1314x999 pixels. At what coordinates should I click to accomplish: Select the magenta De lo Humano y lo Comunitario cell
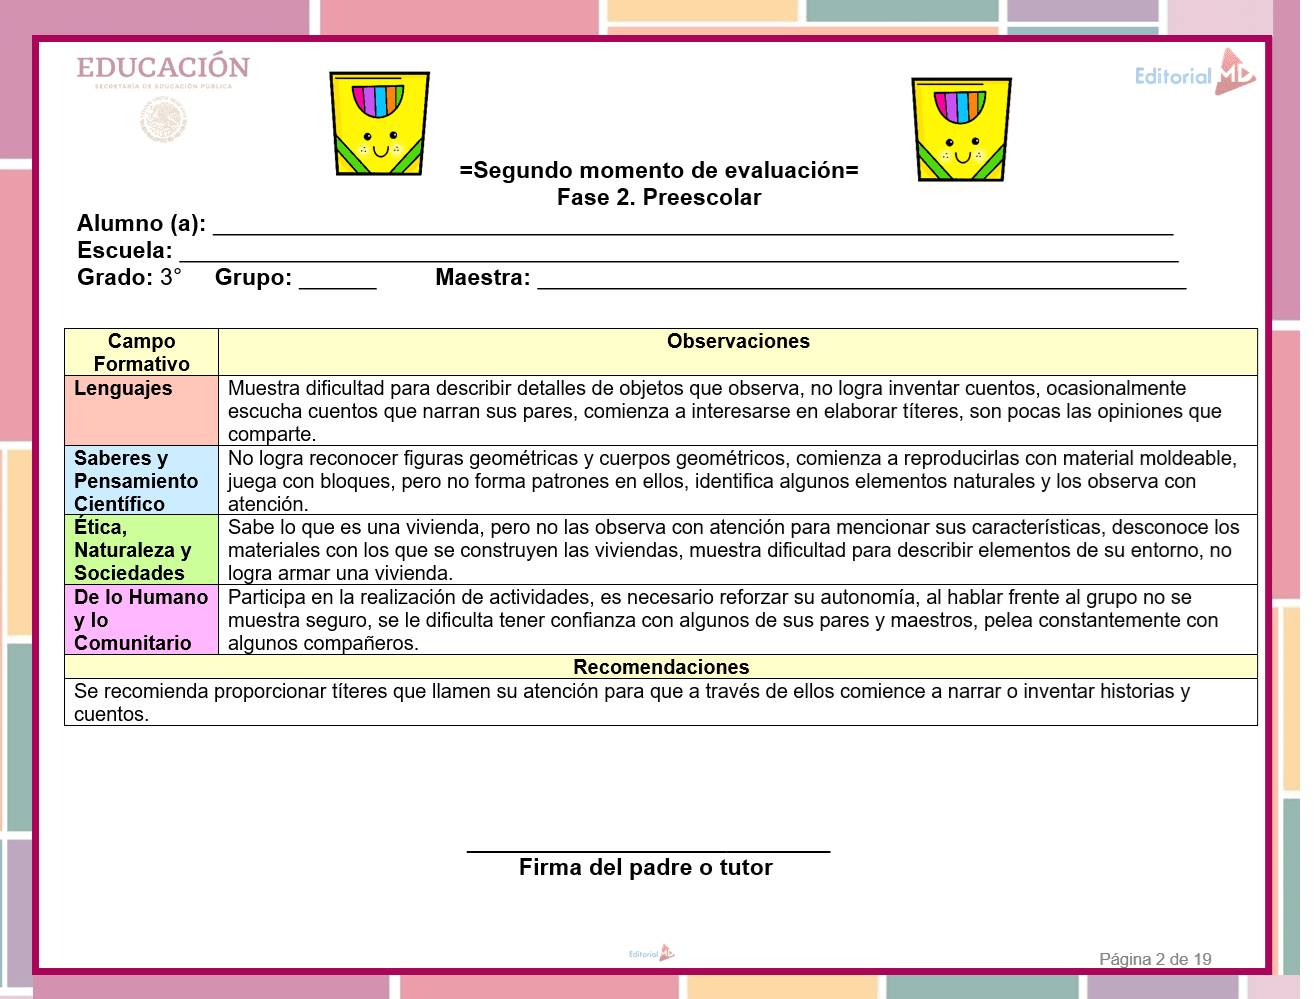point(141,619)
